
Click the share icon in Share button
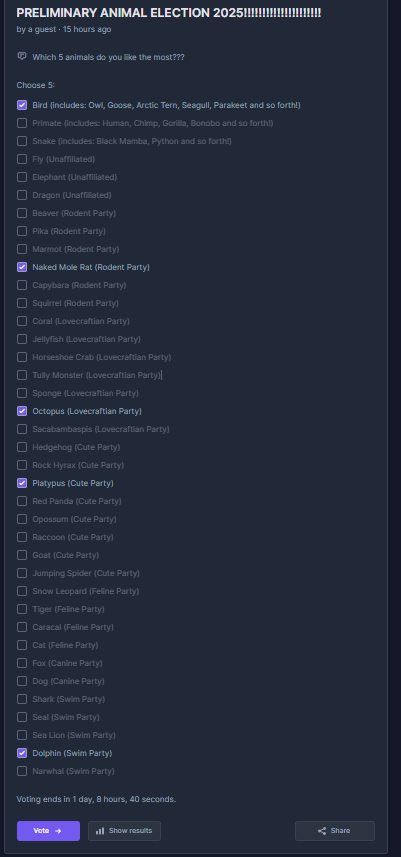(x=322, y=831)
